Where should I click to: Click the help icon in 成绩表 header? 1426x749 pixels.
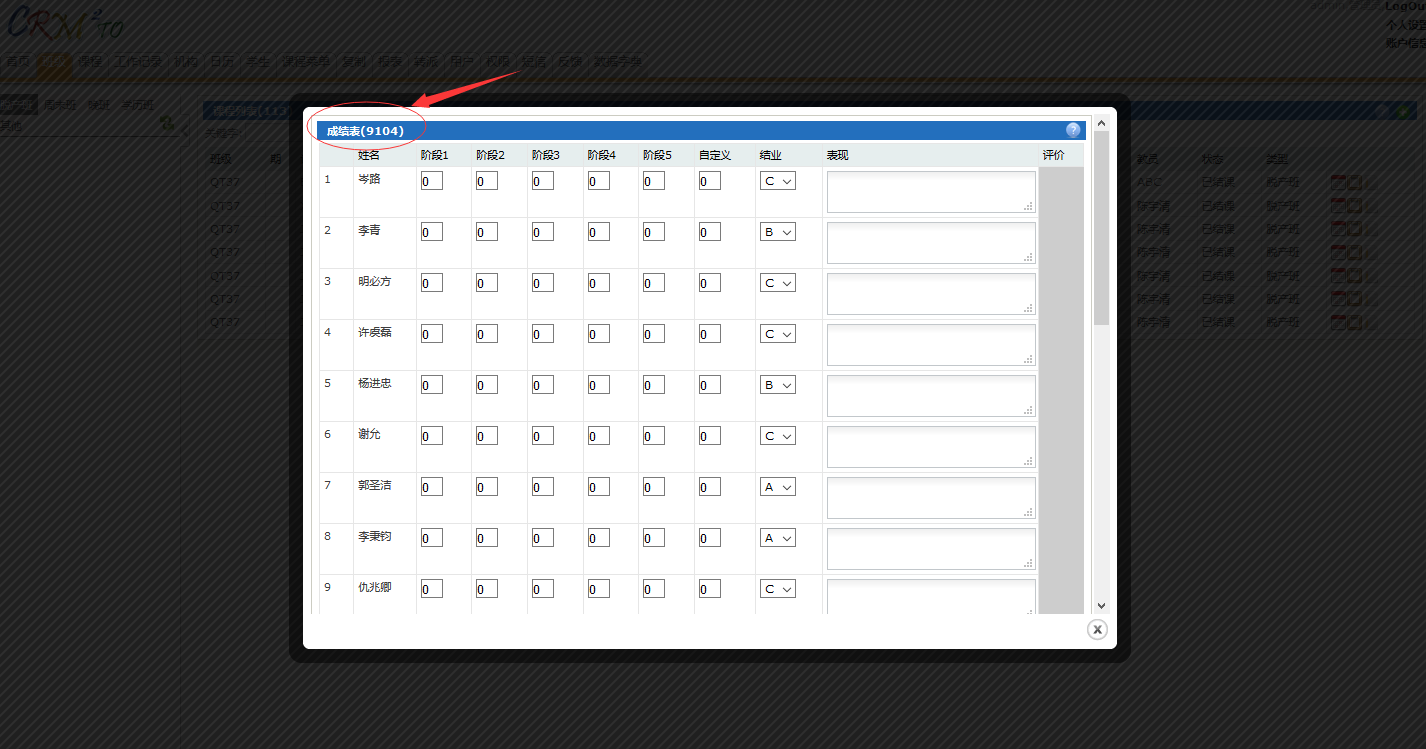click(x=1073, y=130)
